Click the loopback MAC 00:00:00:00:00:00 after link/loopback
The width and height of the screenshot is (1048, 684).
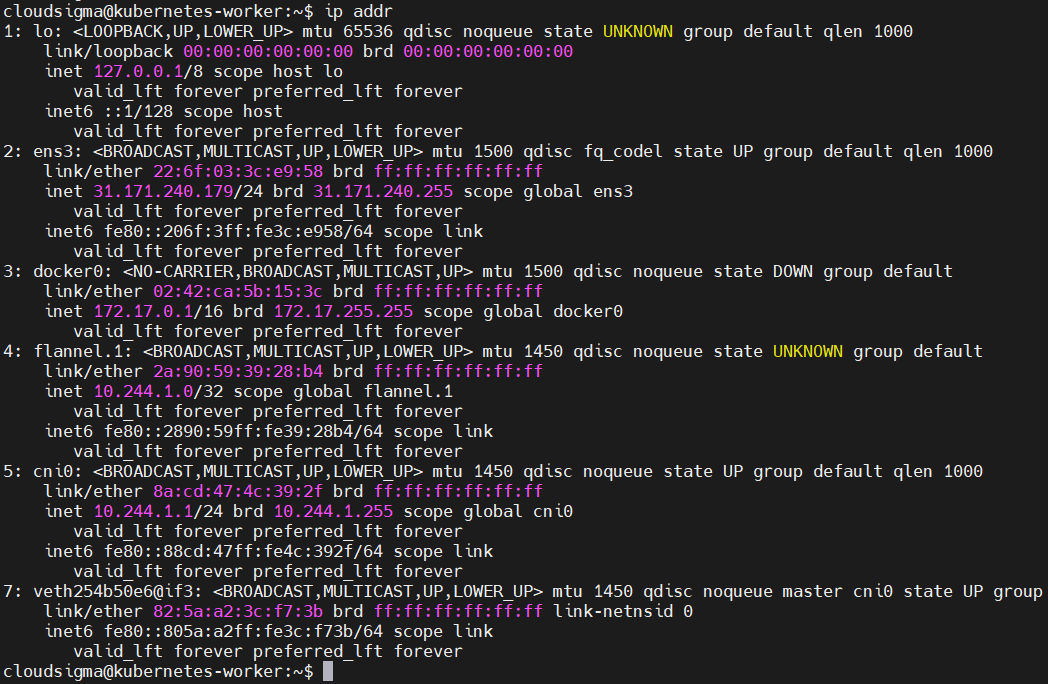268,51
